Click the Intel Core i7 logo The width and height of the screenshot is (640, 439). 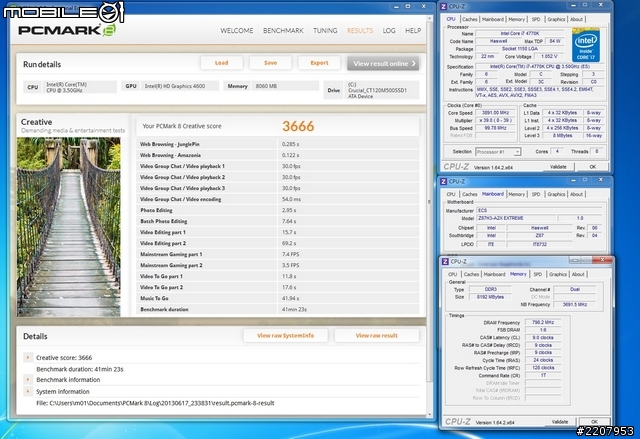tap(586, 45)
